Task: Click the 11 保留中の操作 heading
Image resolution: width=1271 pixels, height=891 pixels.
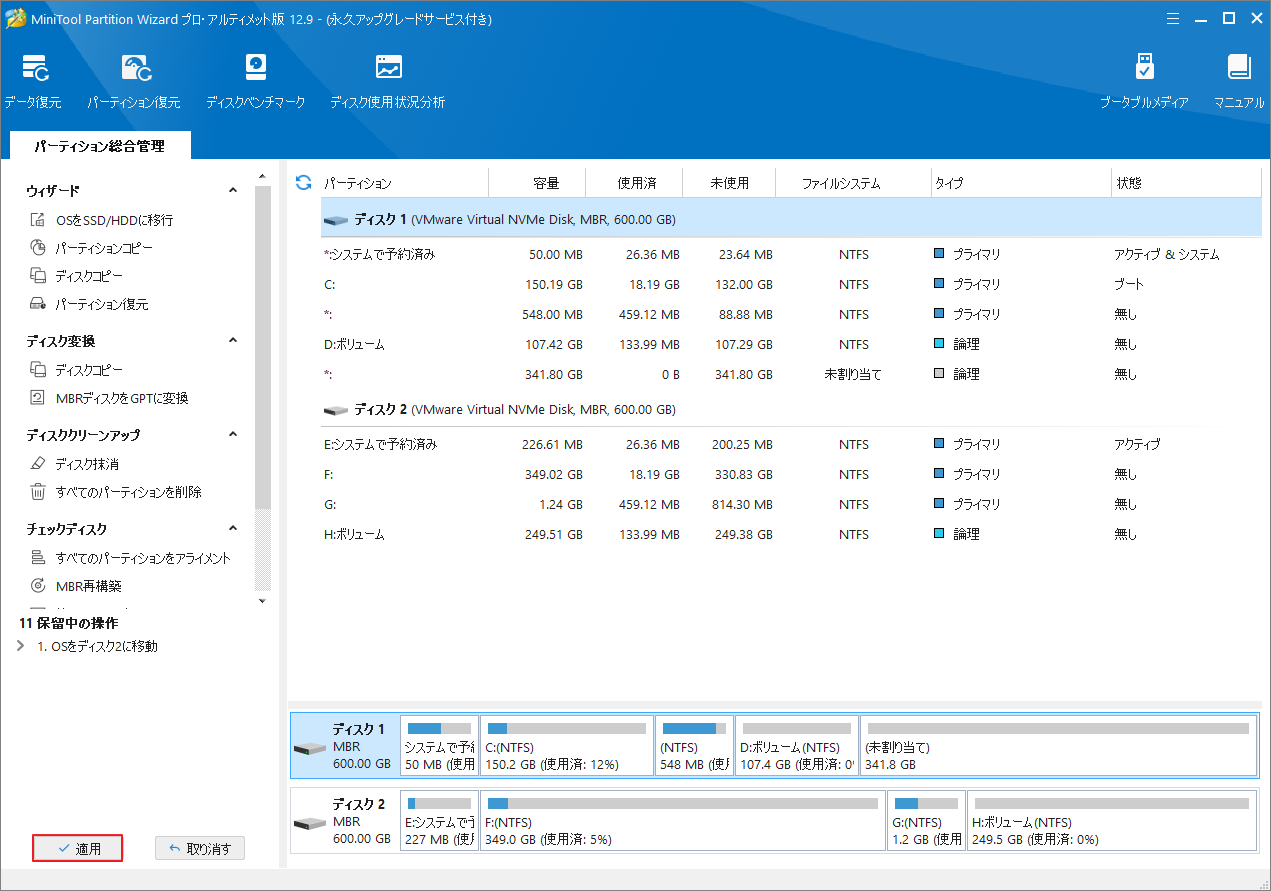Action: [x=68, y=623]
